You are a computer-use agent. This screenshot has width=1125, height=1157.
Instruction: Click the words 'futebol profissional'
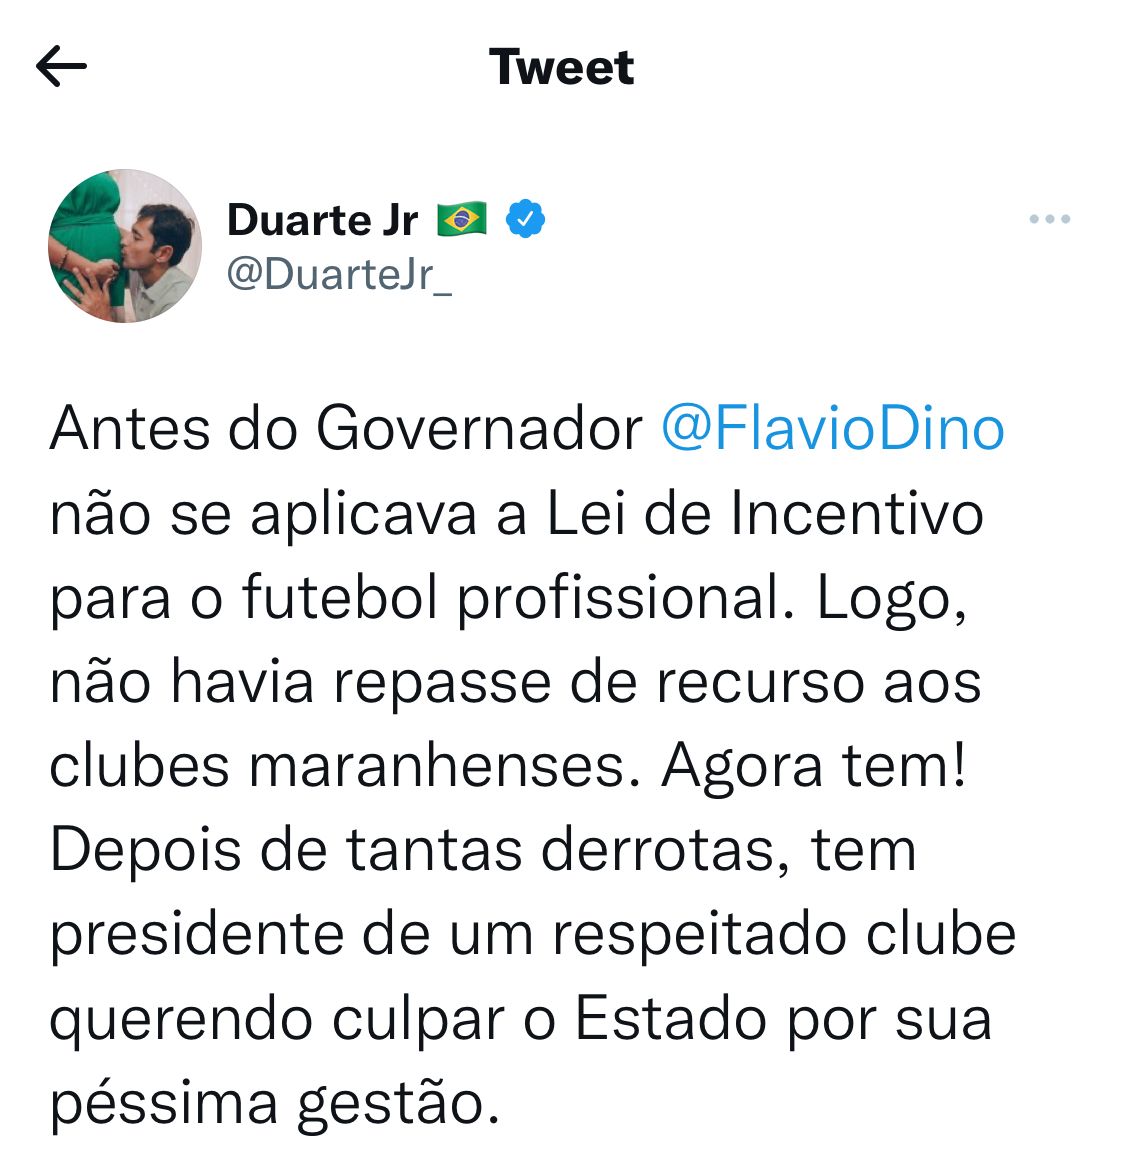[510, 599]
